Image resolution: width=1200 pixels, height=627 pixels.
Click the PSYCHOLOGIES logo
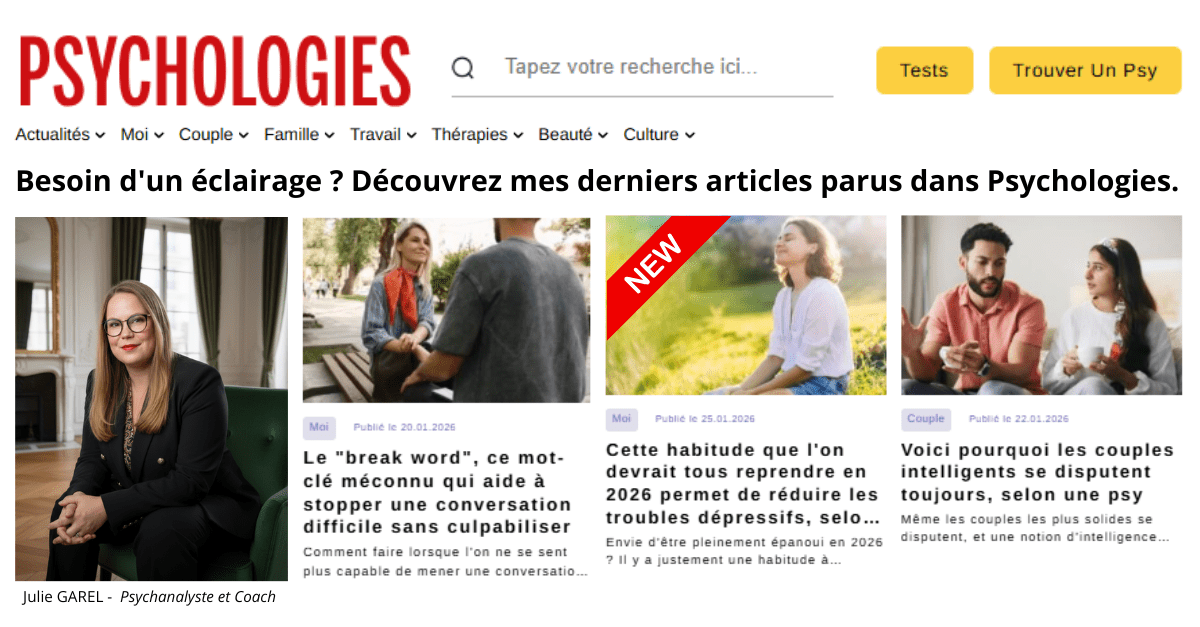point(215,71)
